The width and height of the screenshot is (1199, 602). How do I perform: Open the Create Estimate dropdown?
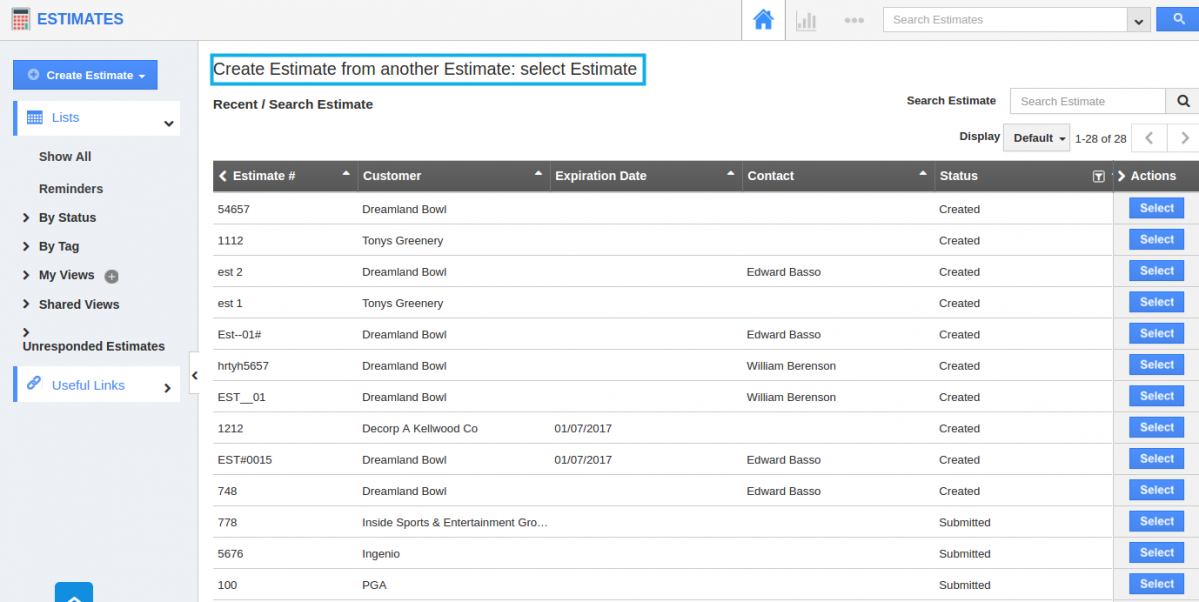coord(85,75)
